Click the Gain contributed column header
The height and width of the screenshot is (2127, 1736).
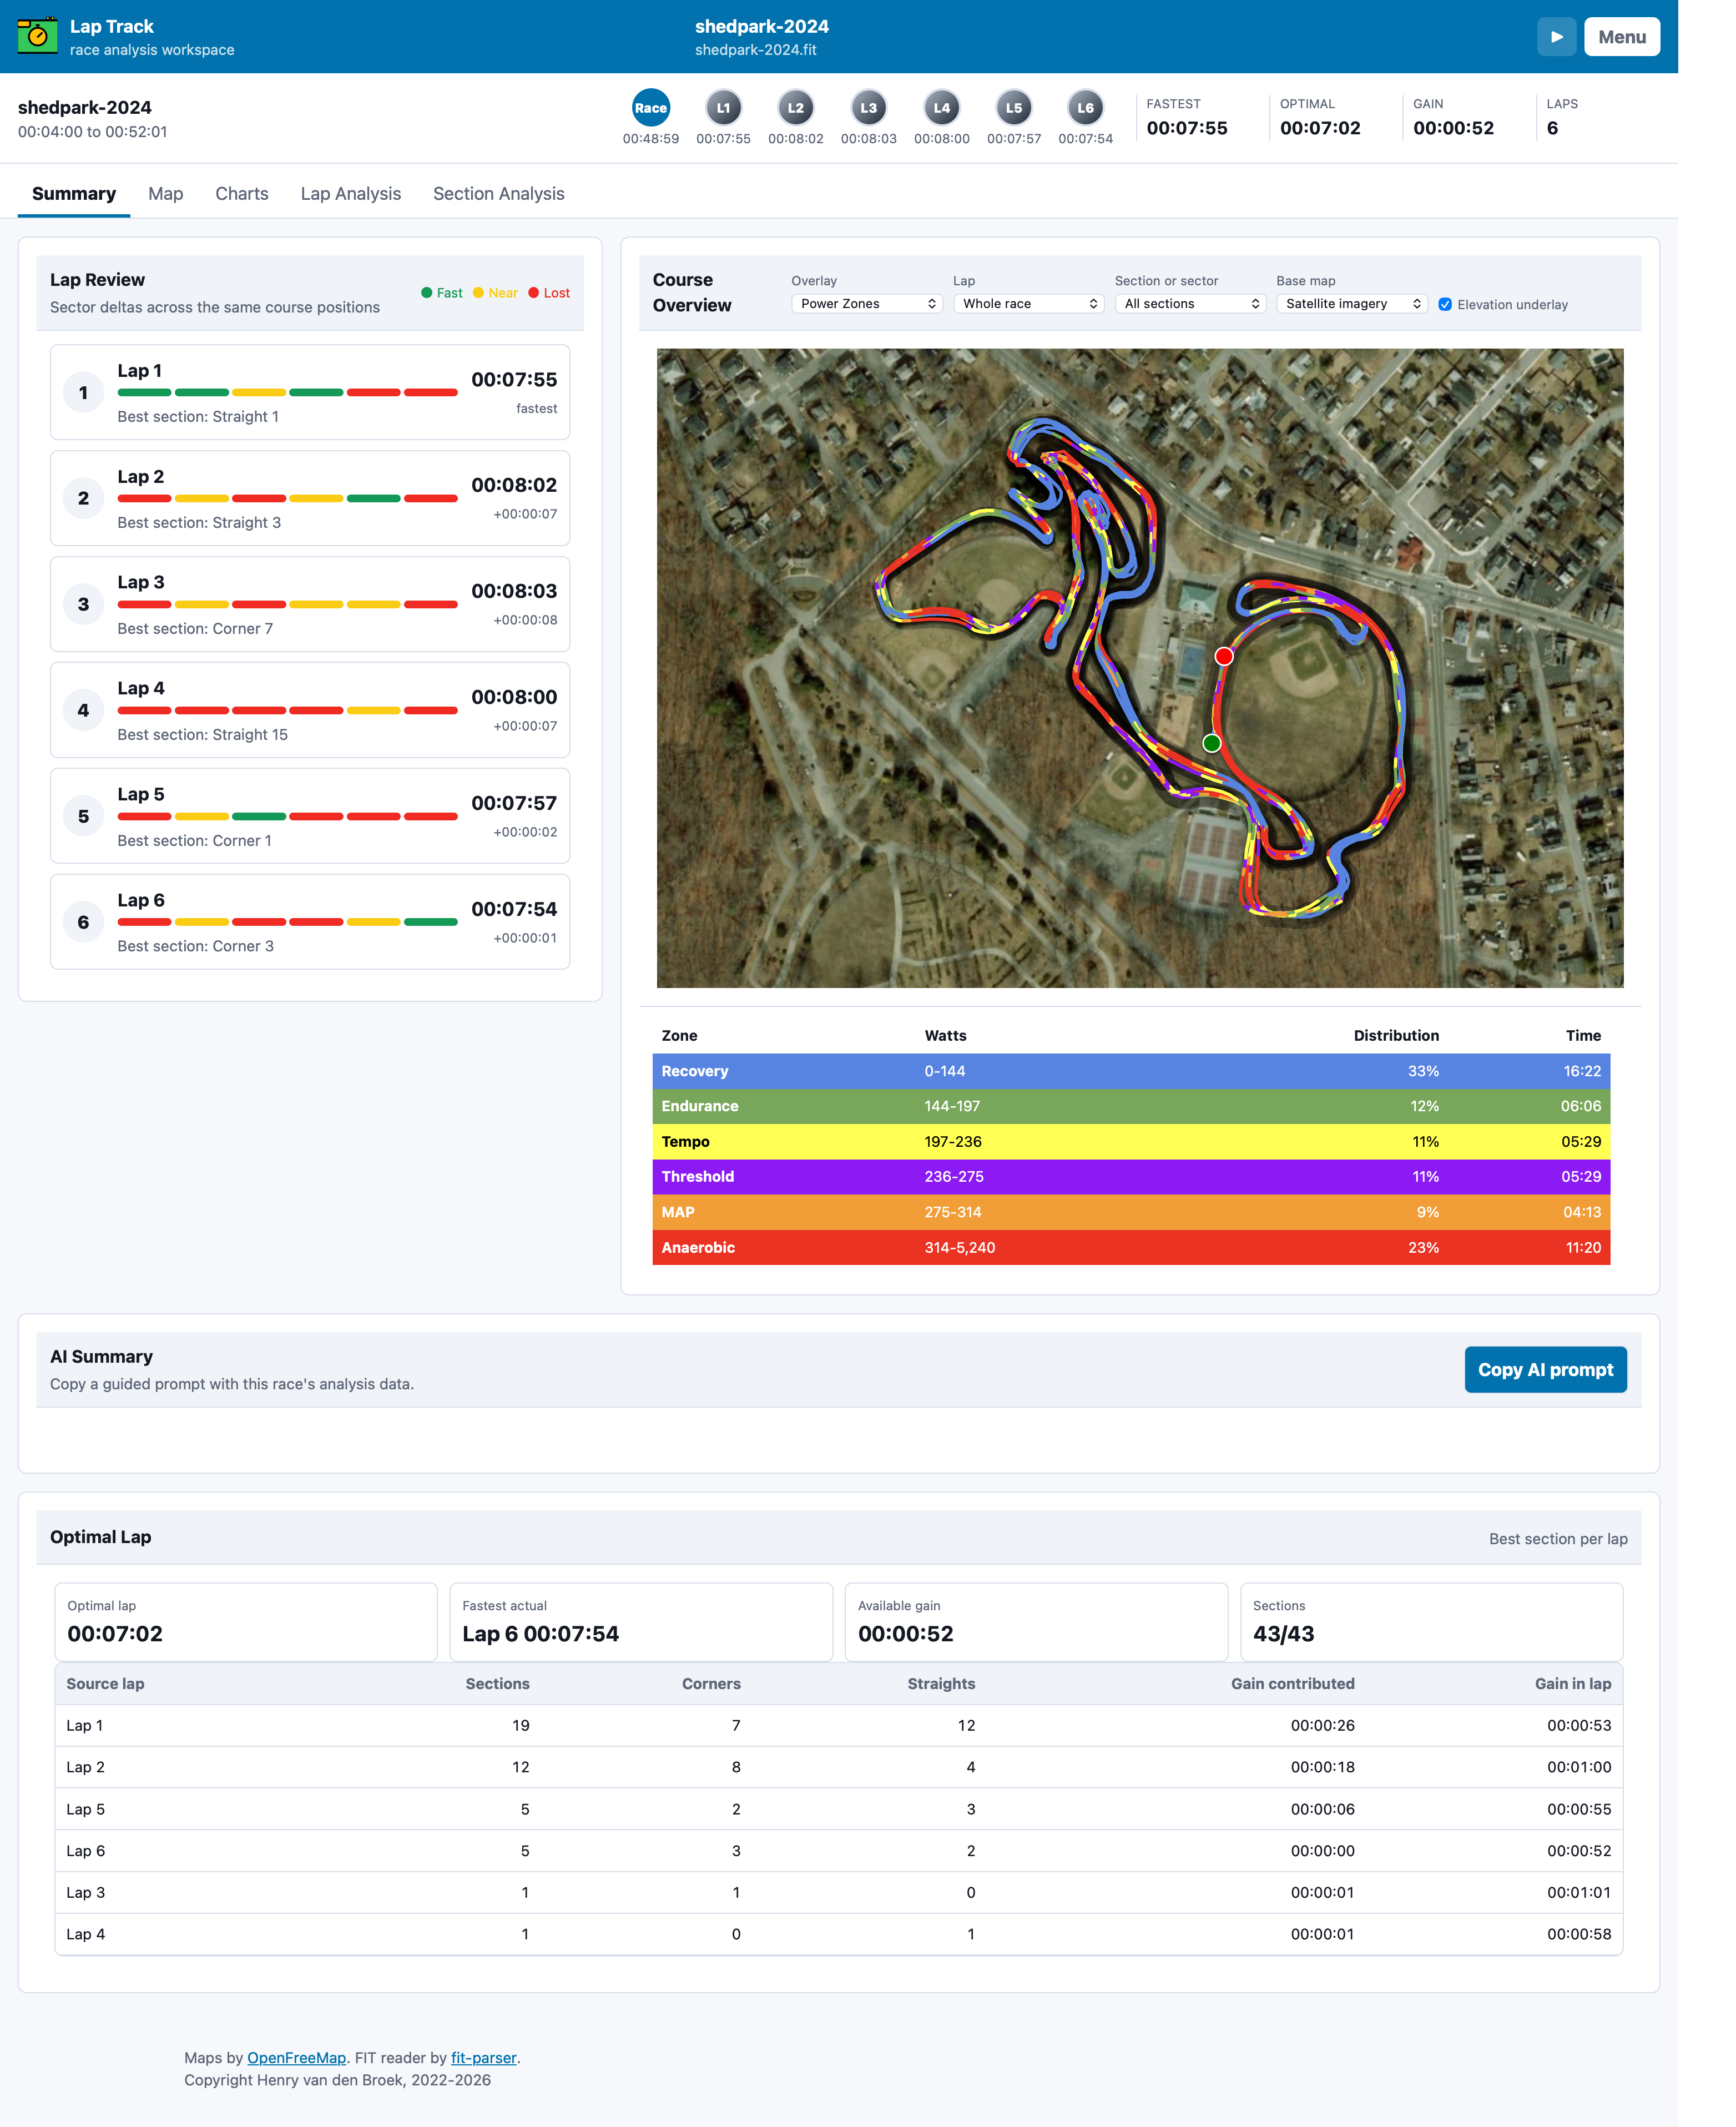[1292, 1684]
